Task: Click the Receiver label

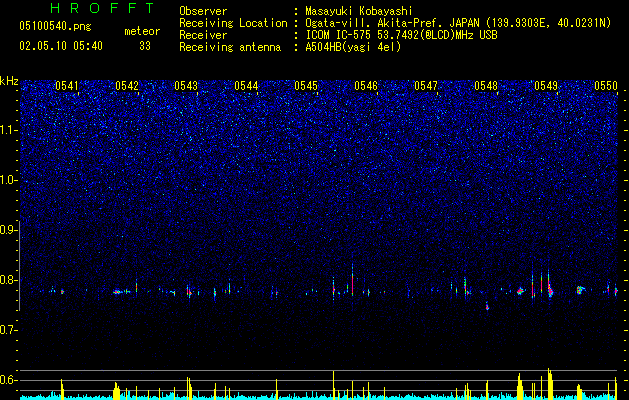Action: click(x=203, y=35)
